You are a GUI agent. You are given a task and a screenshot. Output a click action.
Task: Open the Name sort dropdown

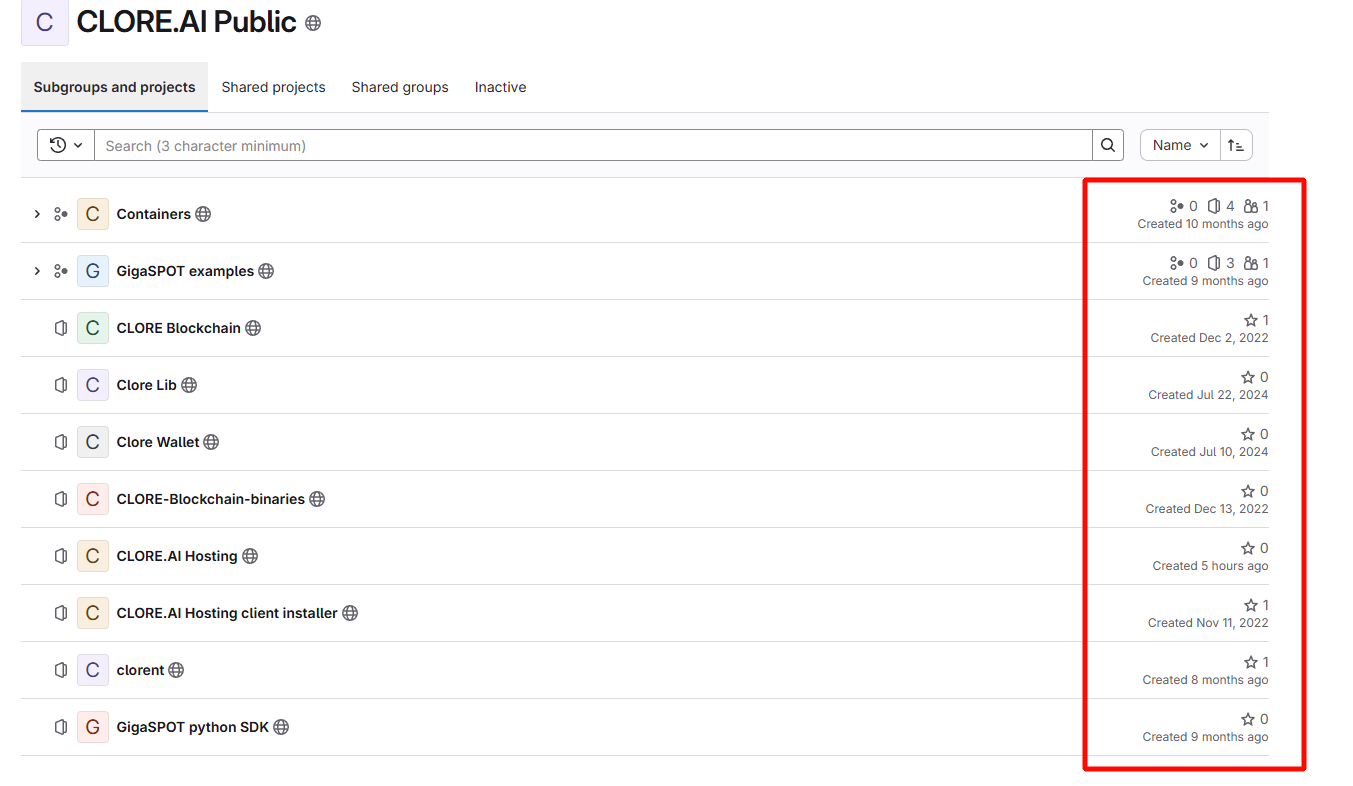coord(1180,145)
